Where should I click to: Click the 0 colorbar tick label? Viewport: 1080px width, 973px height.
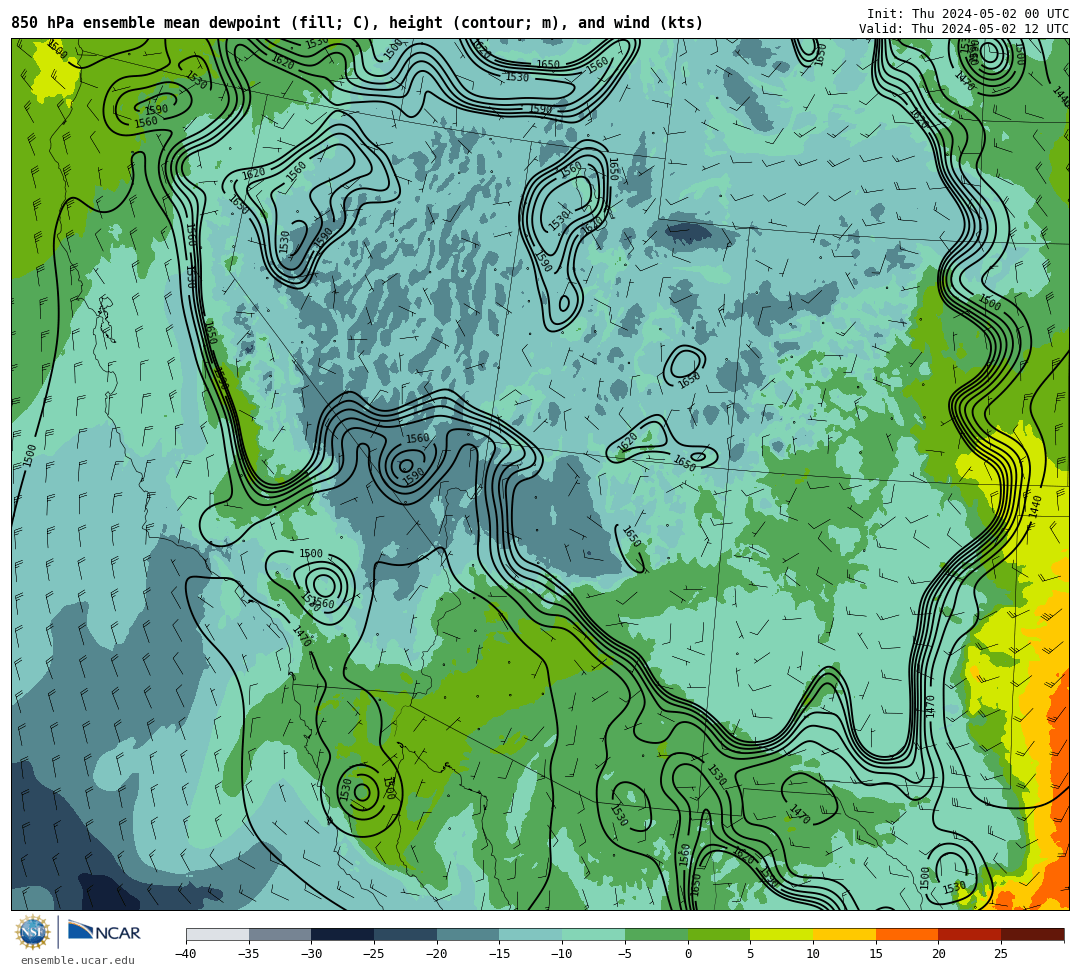[x=688, y=954]
